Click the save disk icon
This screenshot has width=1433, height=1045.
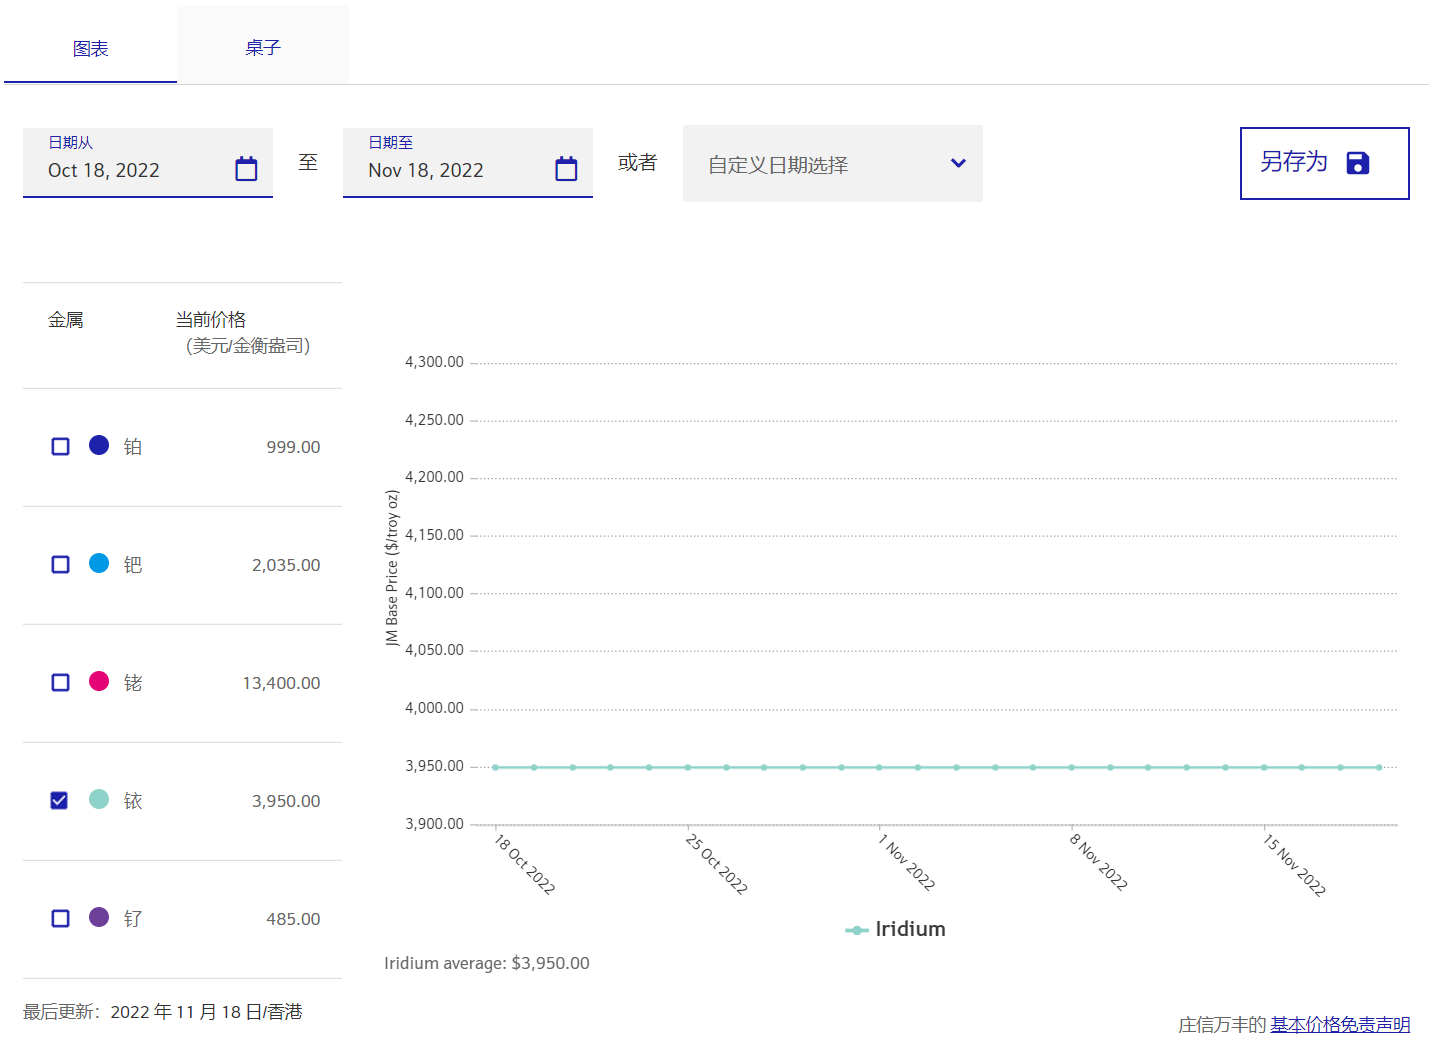tap(1358, 163)
